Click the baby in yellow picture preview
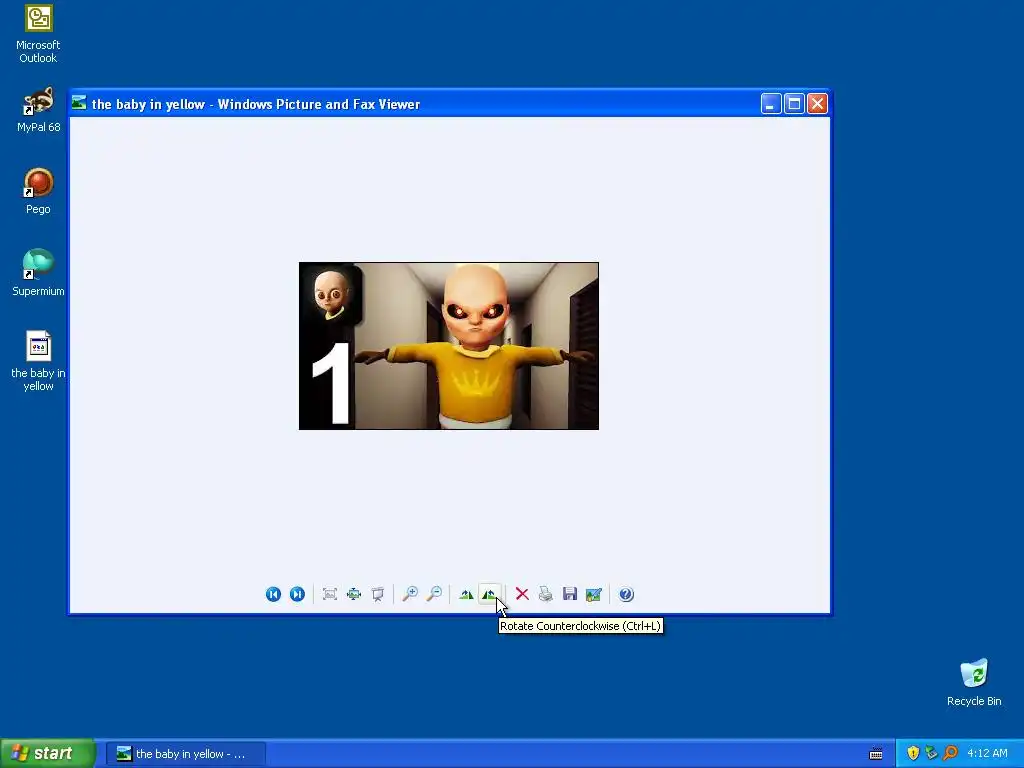Screen dimensions: 1024x768 point(449,346)
